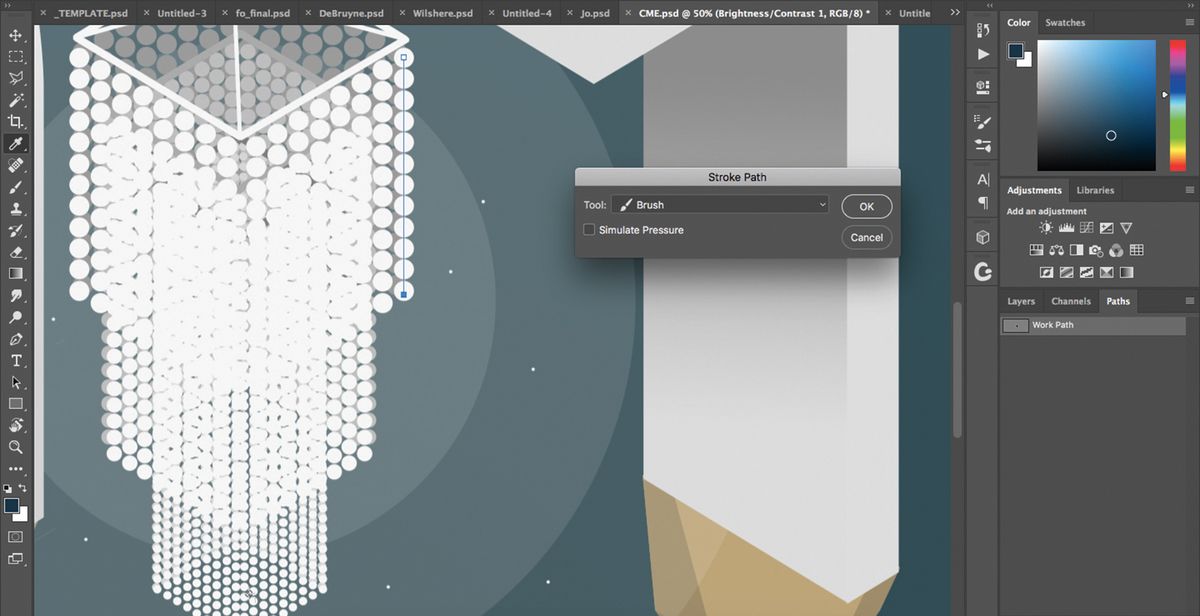
Task: Add a Curves adjustment
Action: click(x=1087, y=227)
